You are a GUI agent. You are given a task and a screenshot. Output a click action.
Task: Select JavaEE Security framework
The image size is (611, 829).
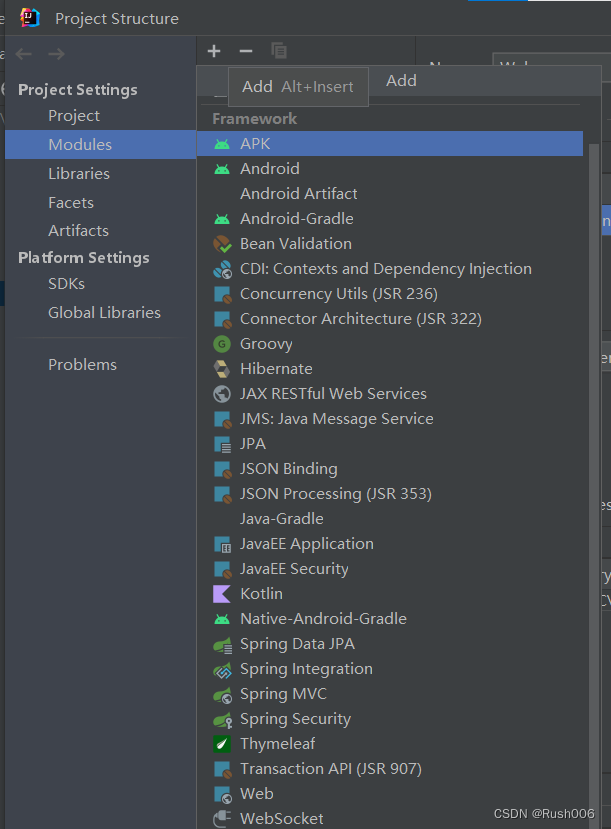coord(390,569)
